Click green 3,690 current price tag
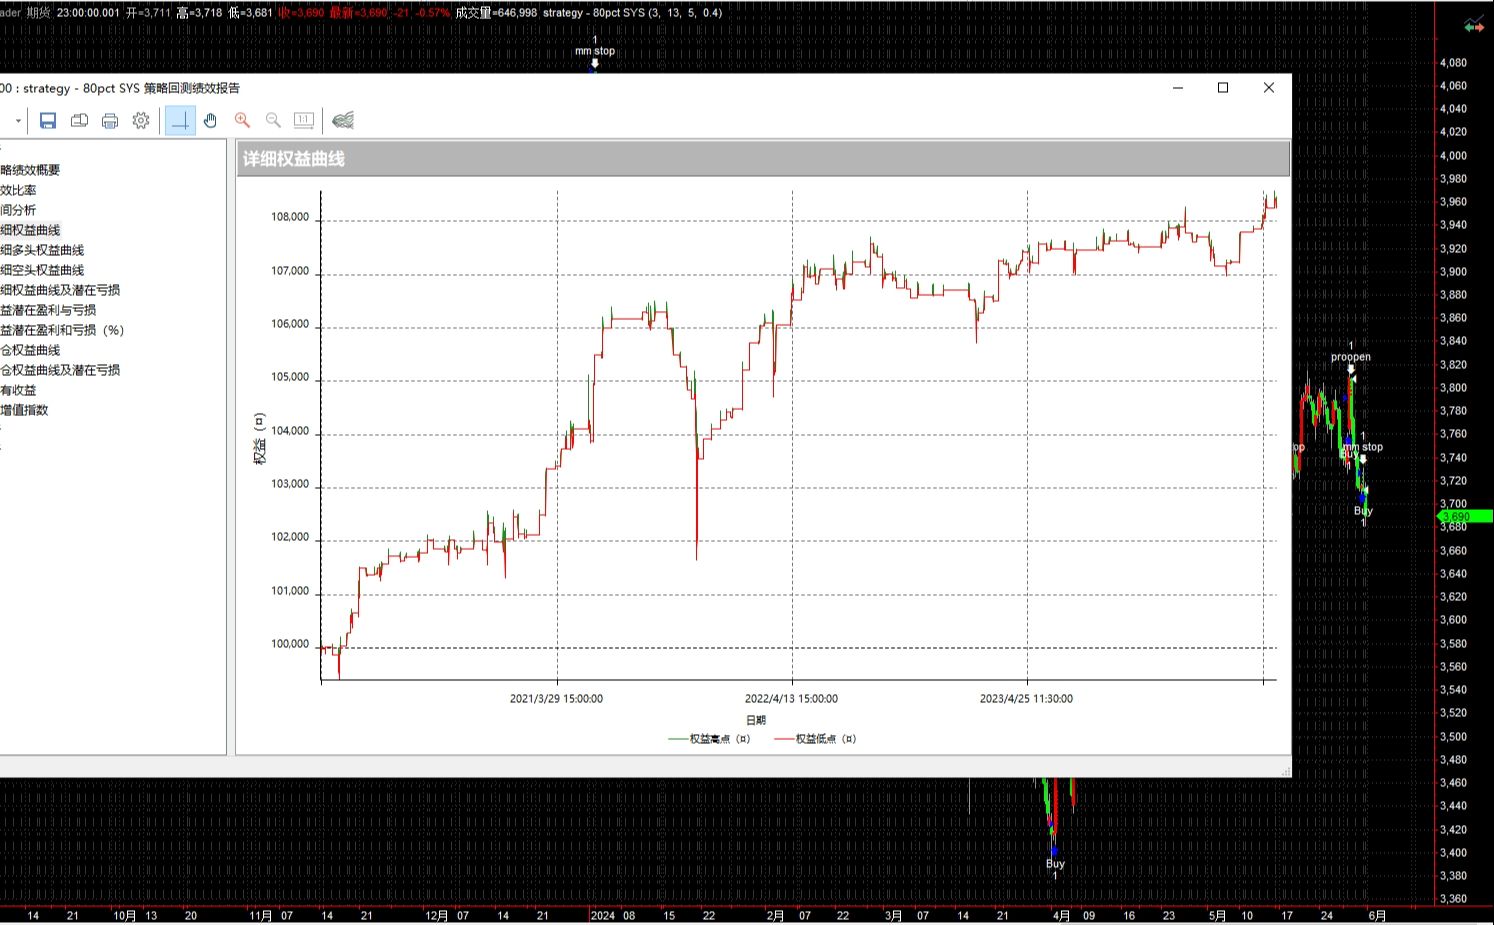 (1464, 517)
